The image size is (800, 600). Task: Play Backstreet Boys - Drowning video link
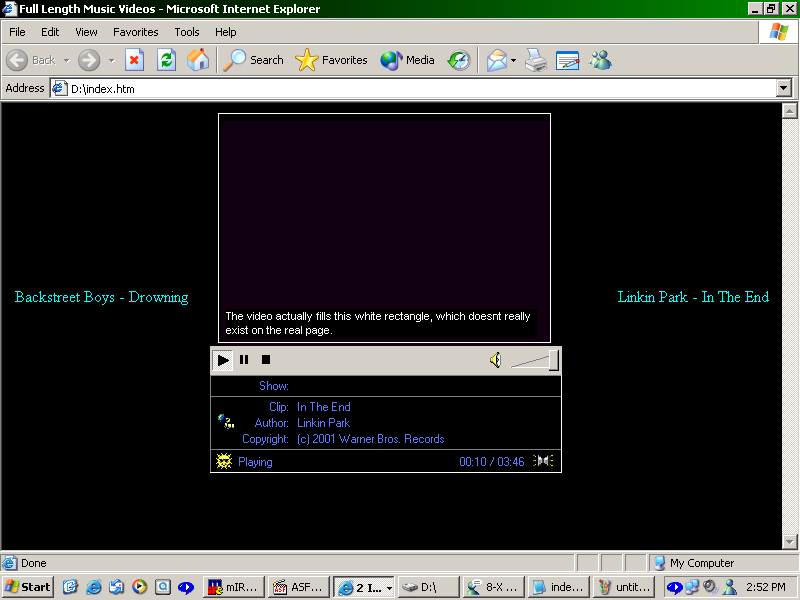[x=101, y=297]
